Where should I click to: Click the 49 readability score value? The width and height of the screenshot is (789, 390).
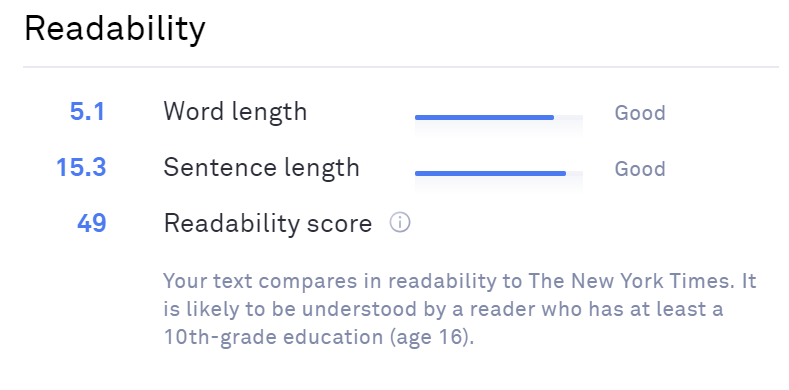[92, 223]
